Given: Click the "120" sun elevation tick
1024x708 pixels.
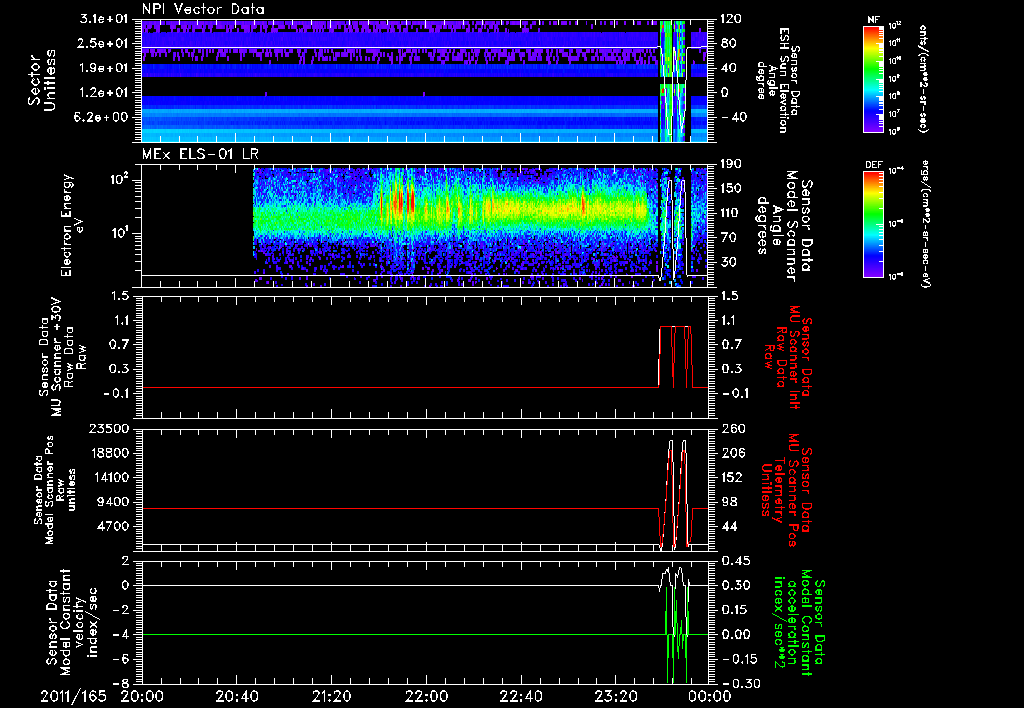Looking at the screenshot, I should pos(733,19).
